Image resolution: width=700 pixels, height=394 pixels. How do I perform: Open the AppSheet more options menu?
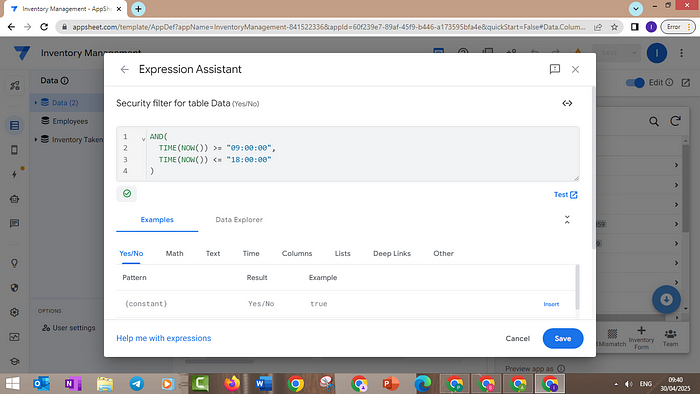coord(681,53)
